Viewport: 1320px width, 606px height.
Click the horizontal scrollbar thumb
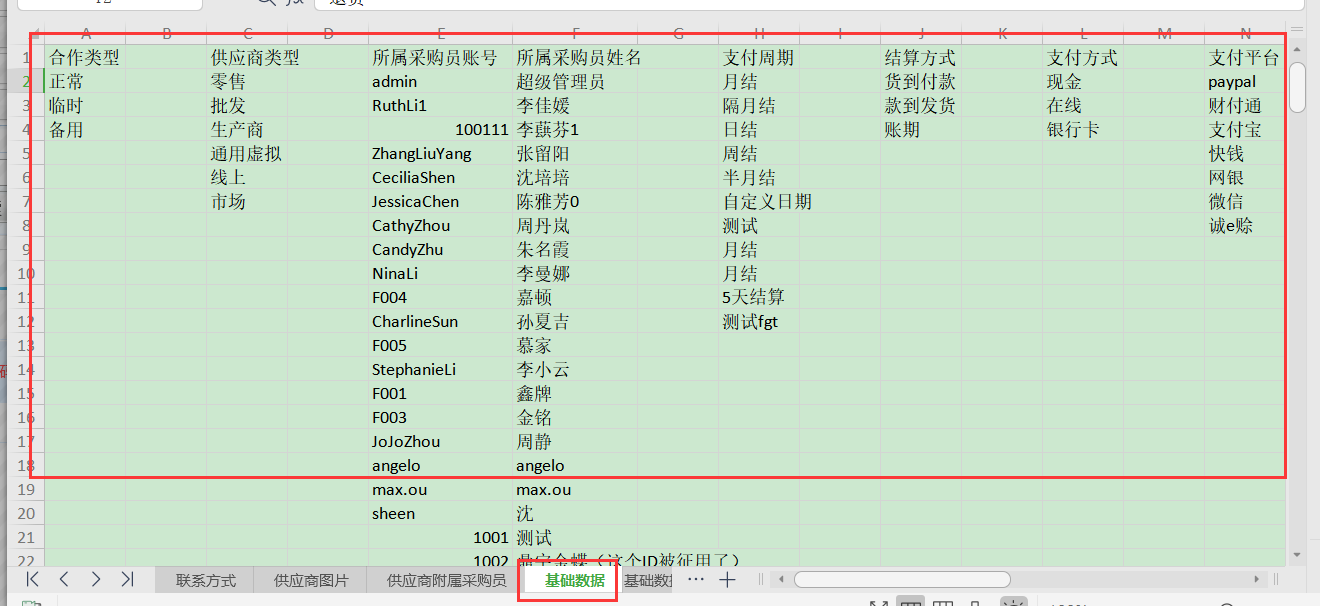902,579
